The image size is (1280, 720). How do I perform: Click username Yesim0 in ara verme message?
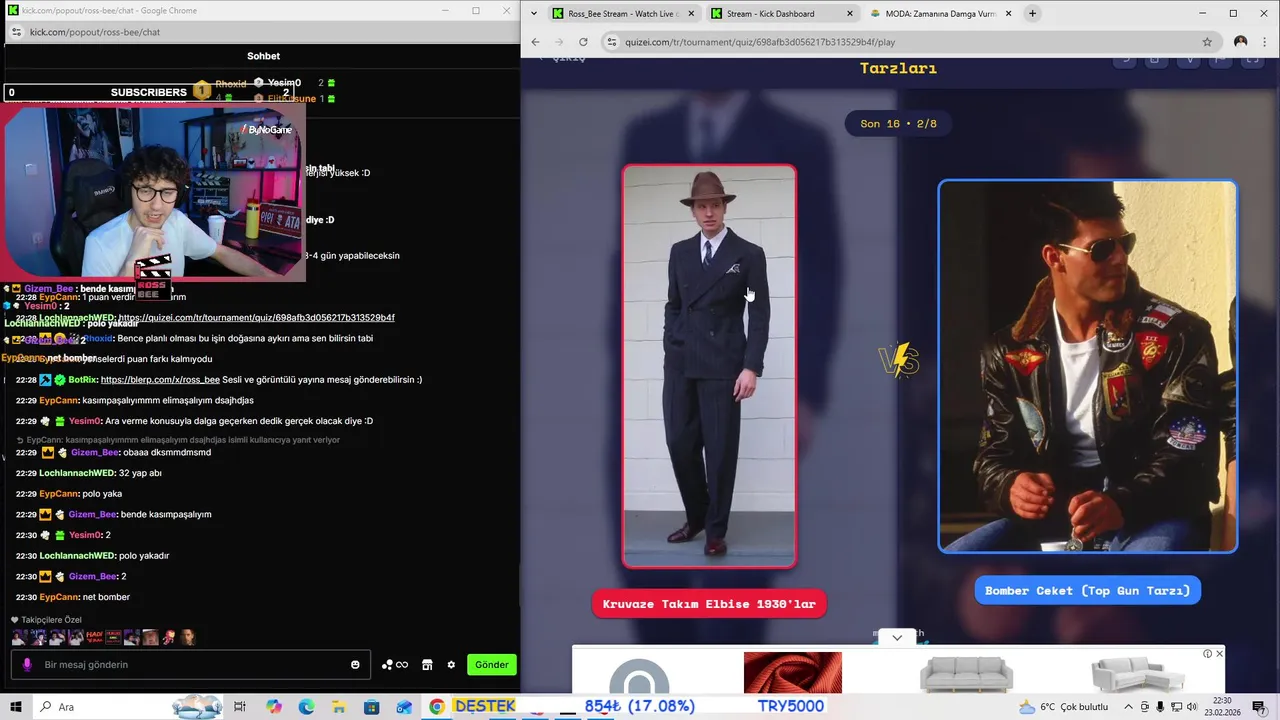pos(85,421)
